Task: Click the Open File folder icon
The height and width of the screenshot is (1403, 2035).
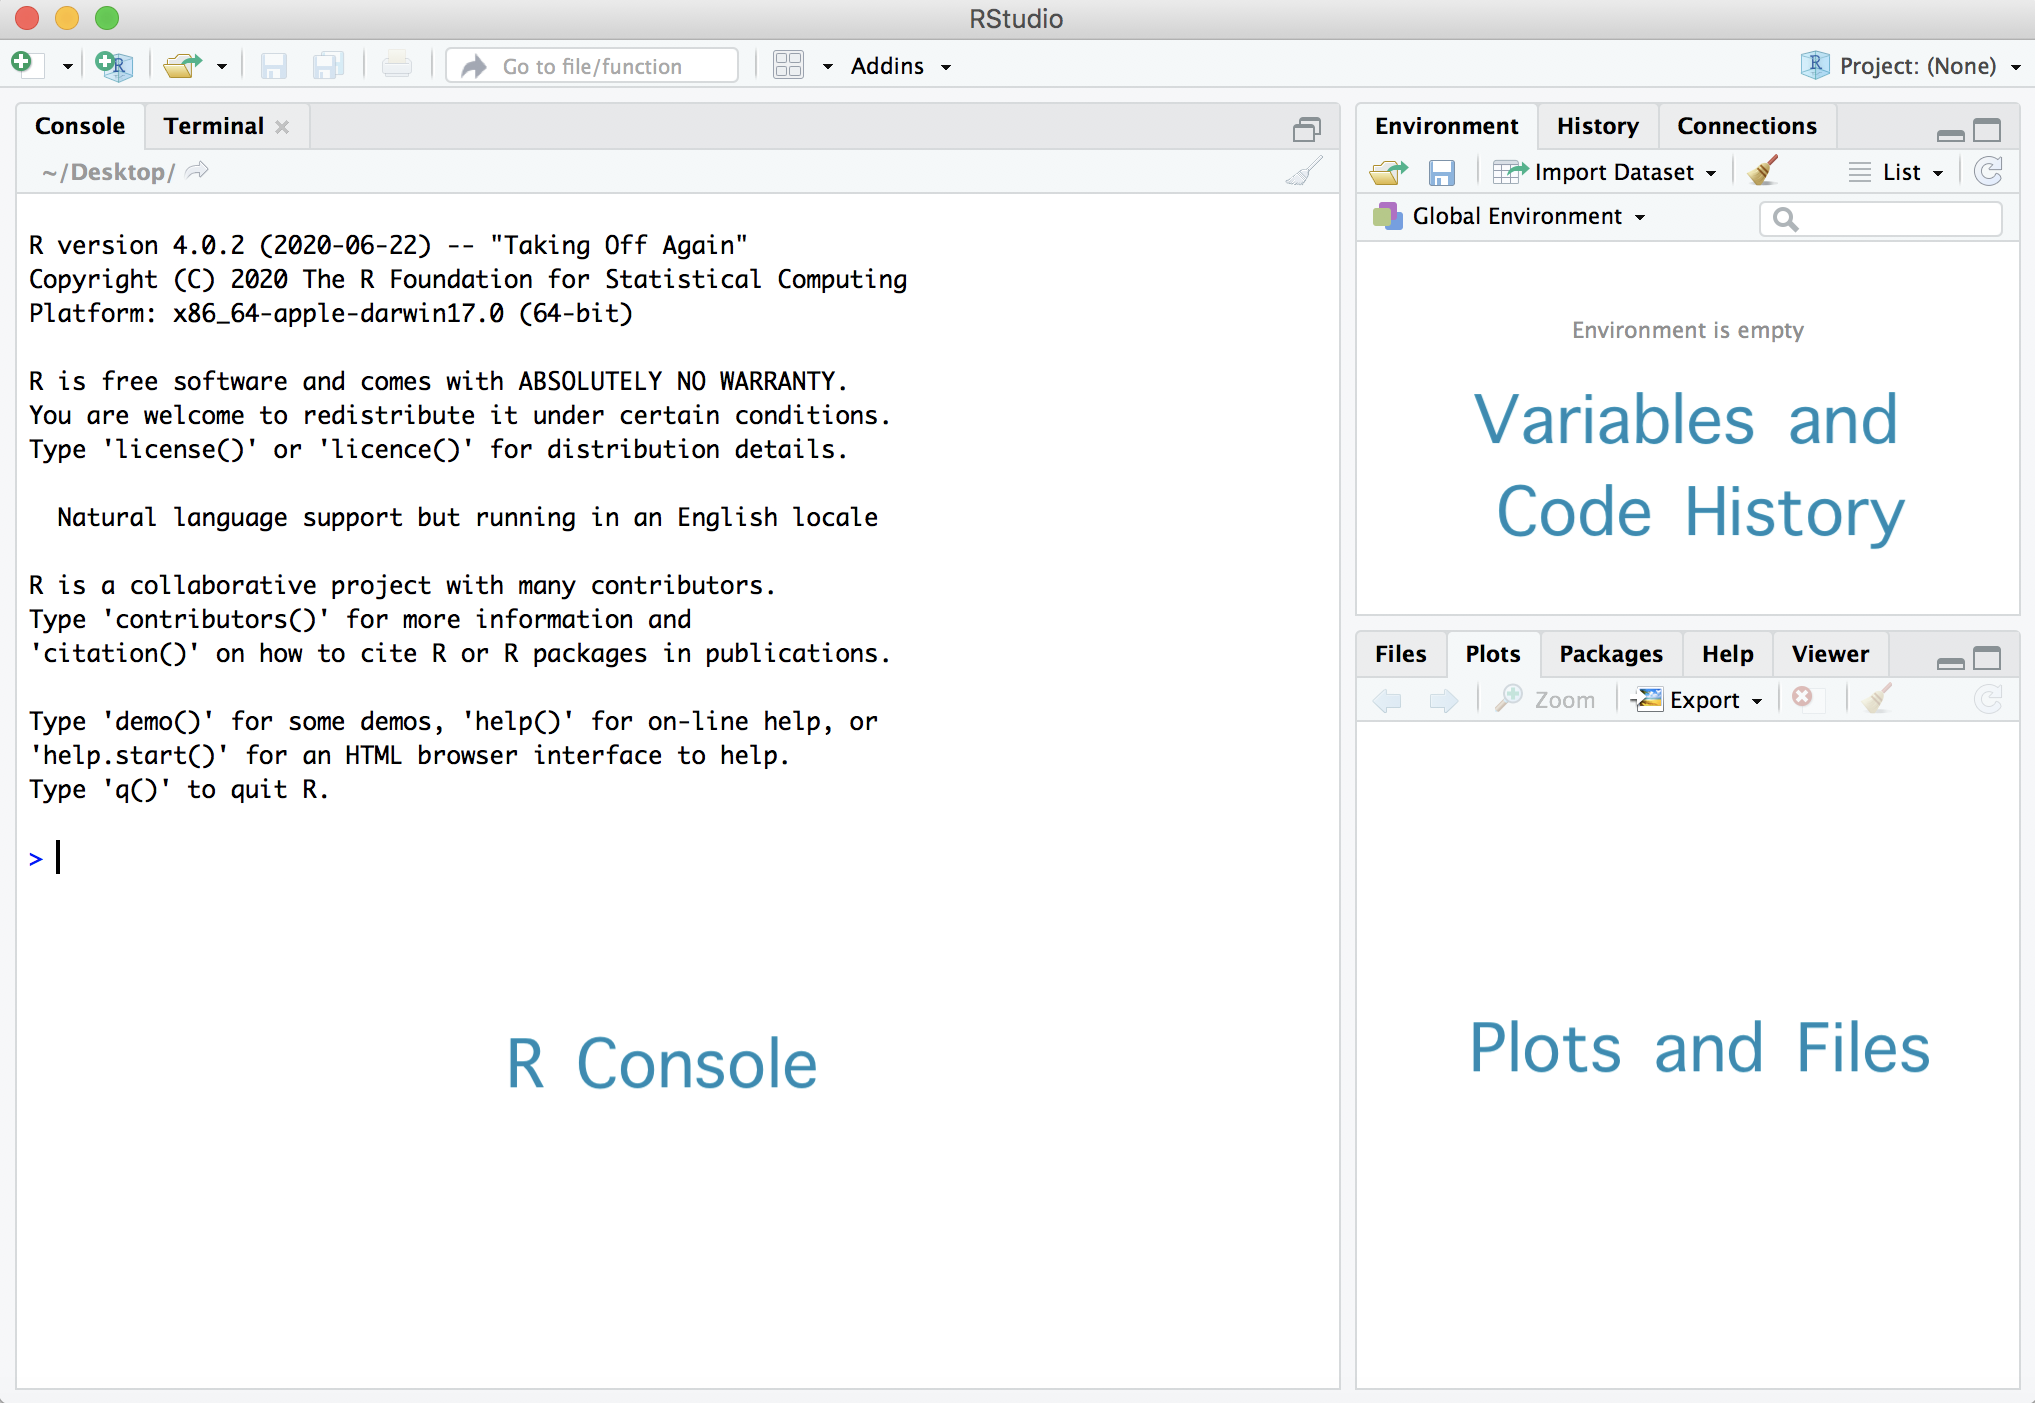Action: point(183,66)
